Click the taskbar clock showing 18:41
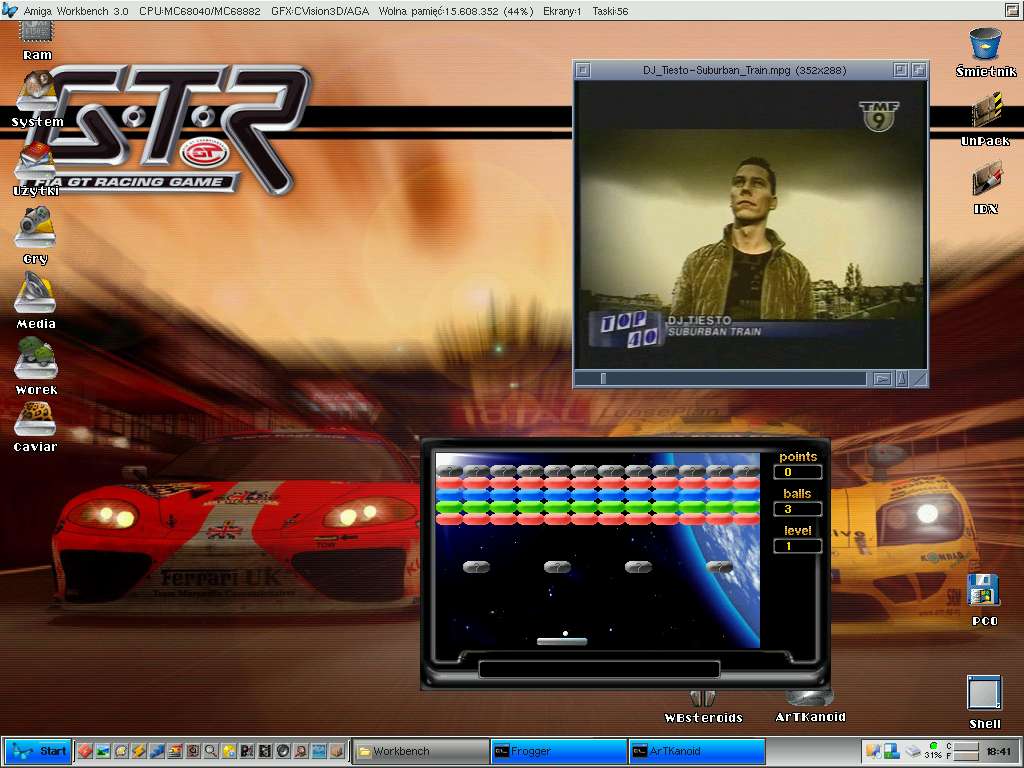The width and height of the screenshot is (1024, 768). click(999, 752)
